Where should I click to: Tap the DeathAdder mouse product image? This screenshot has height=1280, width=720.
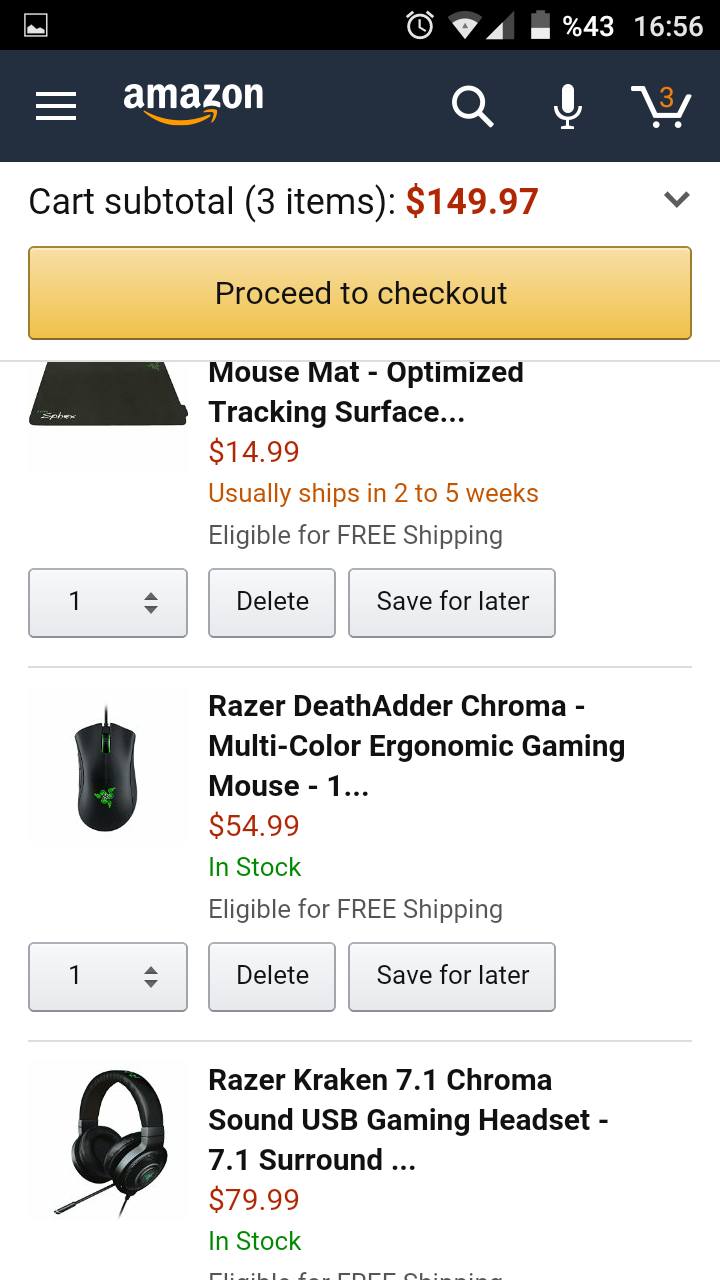point(107,768)
